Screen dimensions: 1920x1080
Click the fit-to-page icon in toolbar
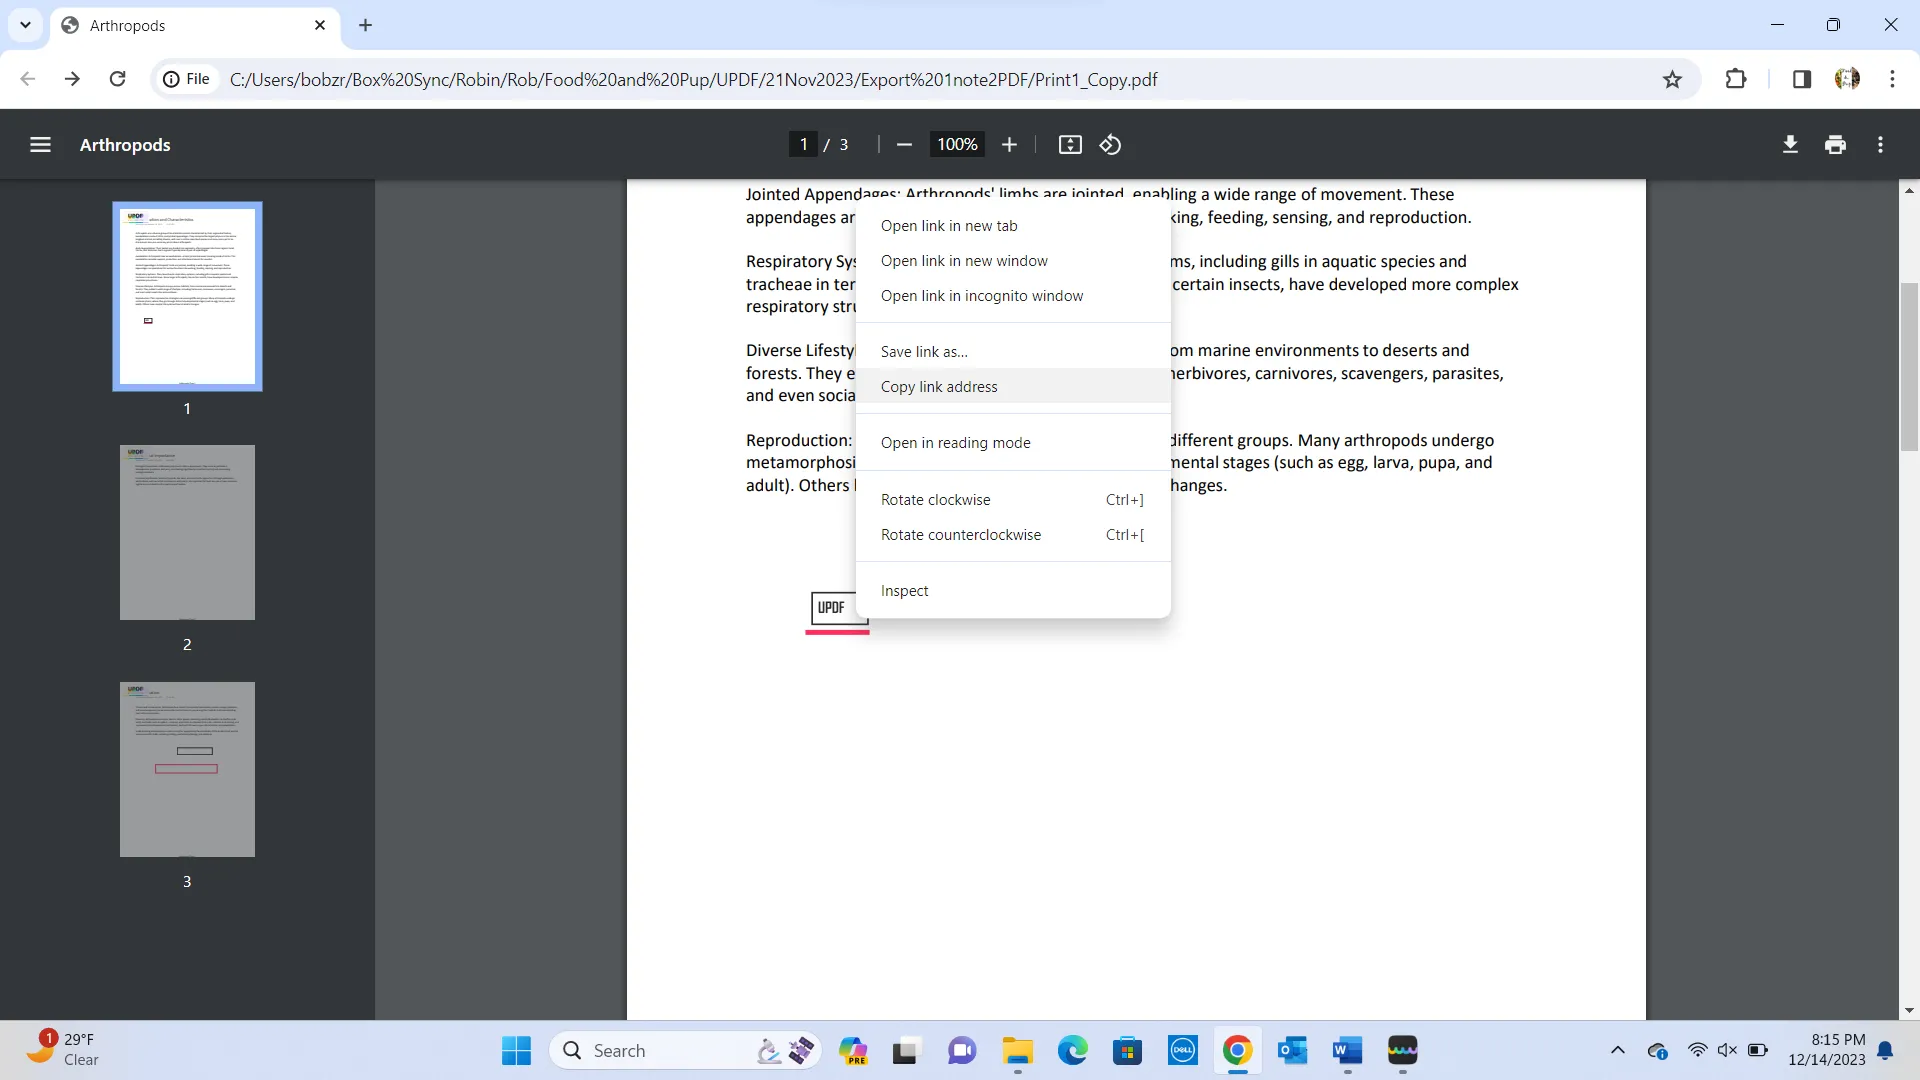click(1069, 144)
